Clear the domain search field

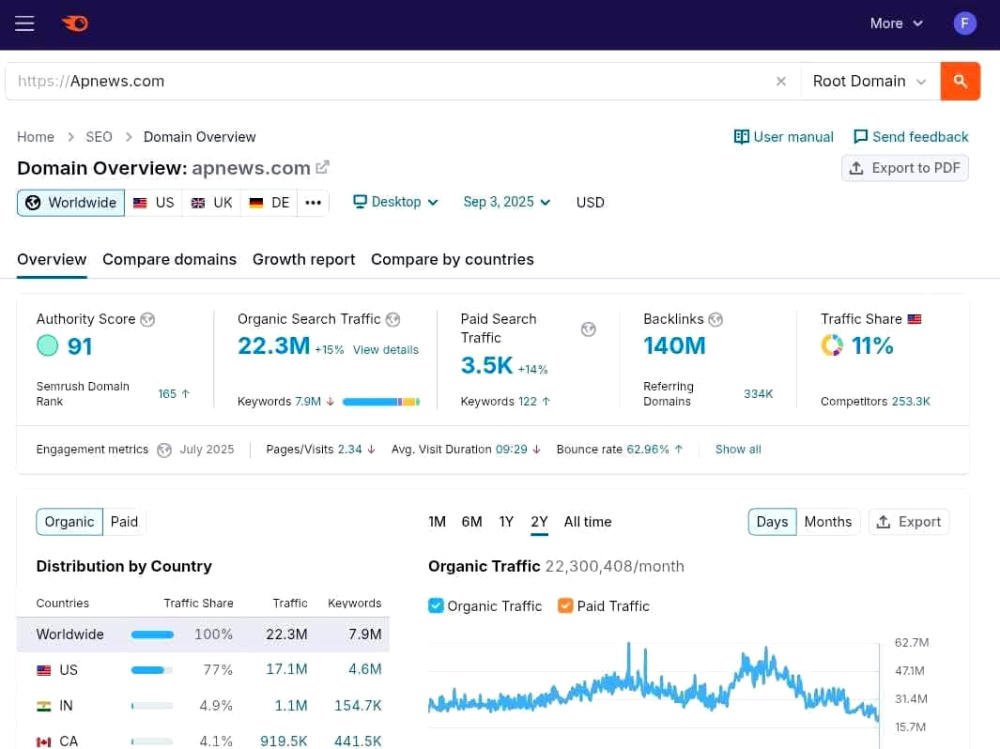[x=781, y=81]
